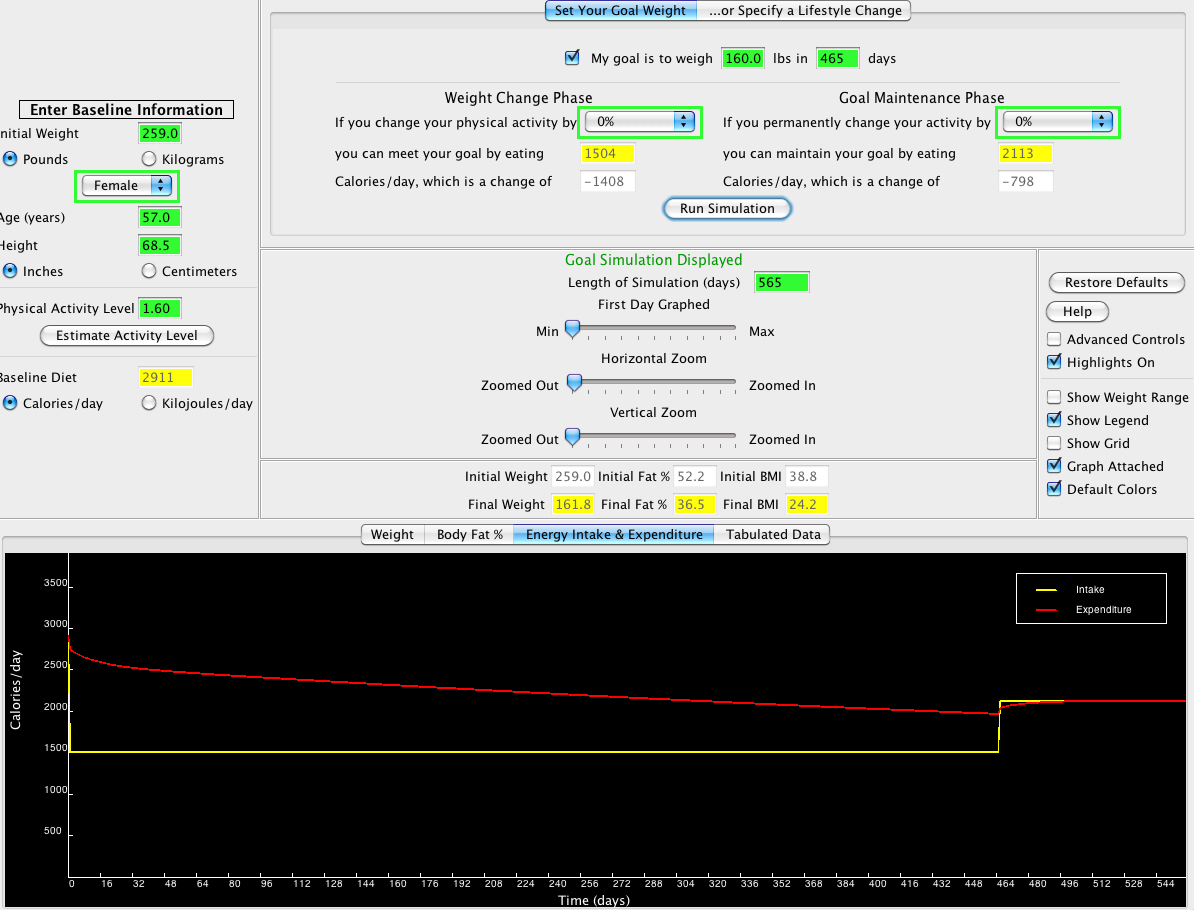Image resolution: width=1194 pixels, height=910 pixels.
Task: Open Weight Change Phase activity percent dropdown
Action: [x=640, y=122]
